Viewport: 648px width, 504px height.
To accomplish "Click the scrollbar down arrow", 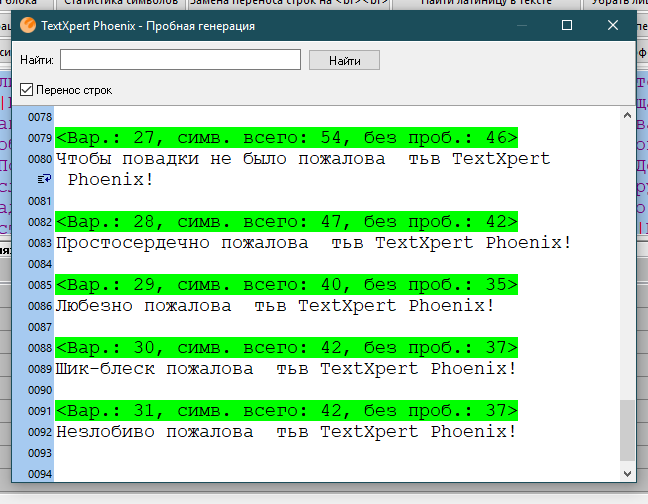I will point(627,473).
